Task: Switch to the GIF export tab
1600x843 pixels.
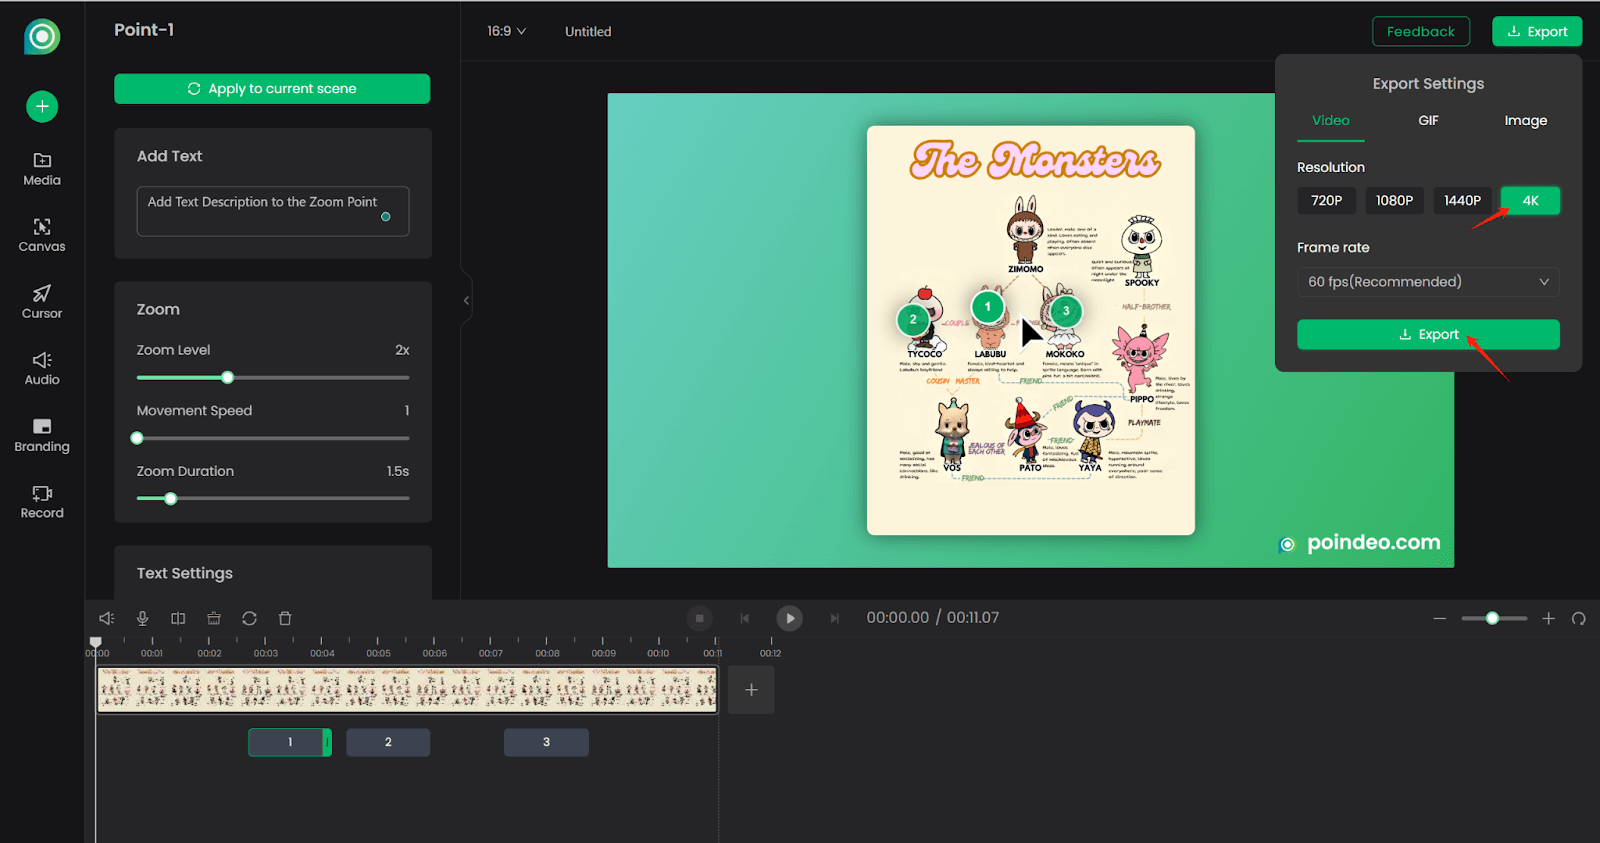Action: [1428, 120]
